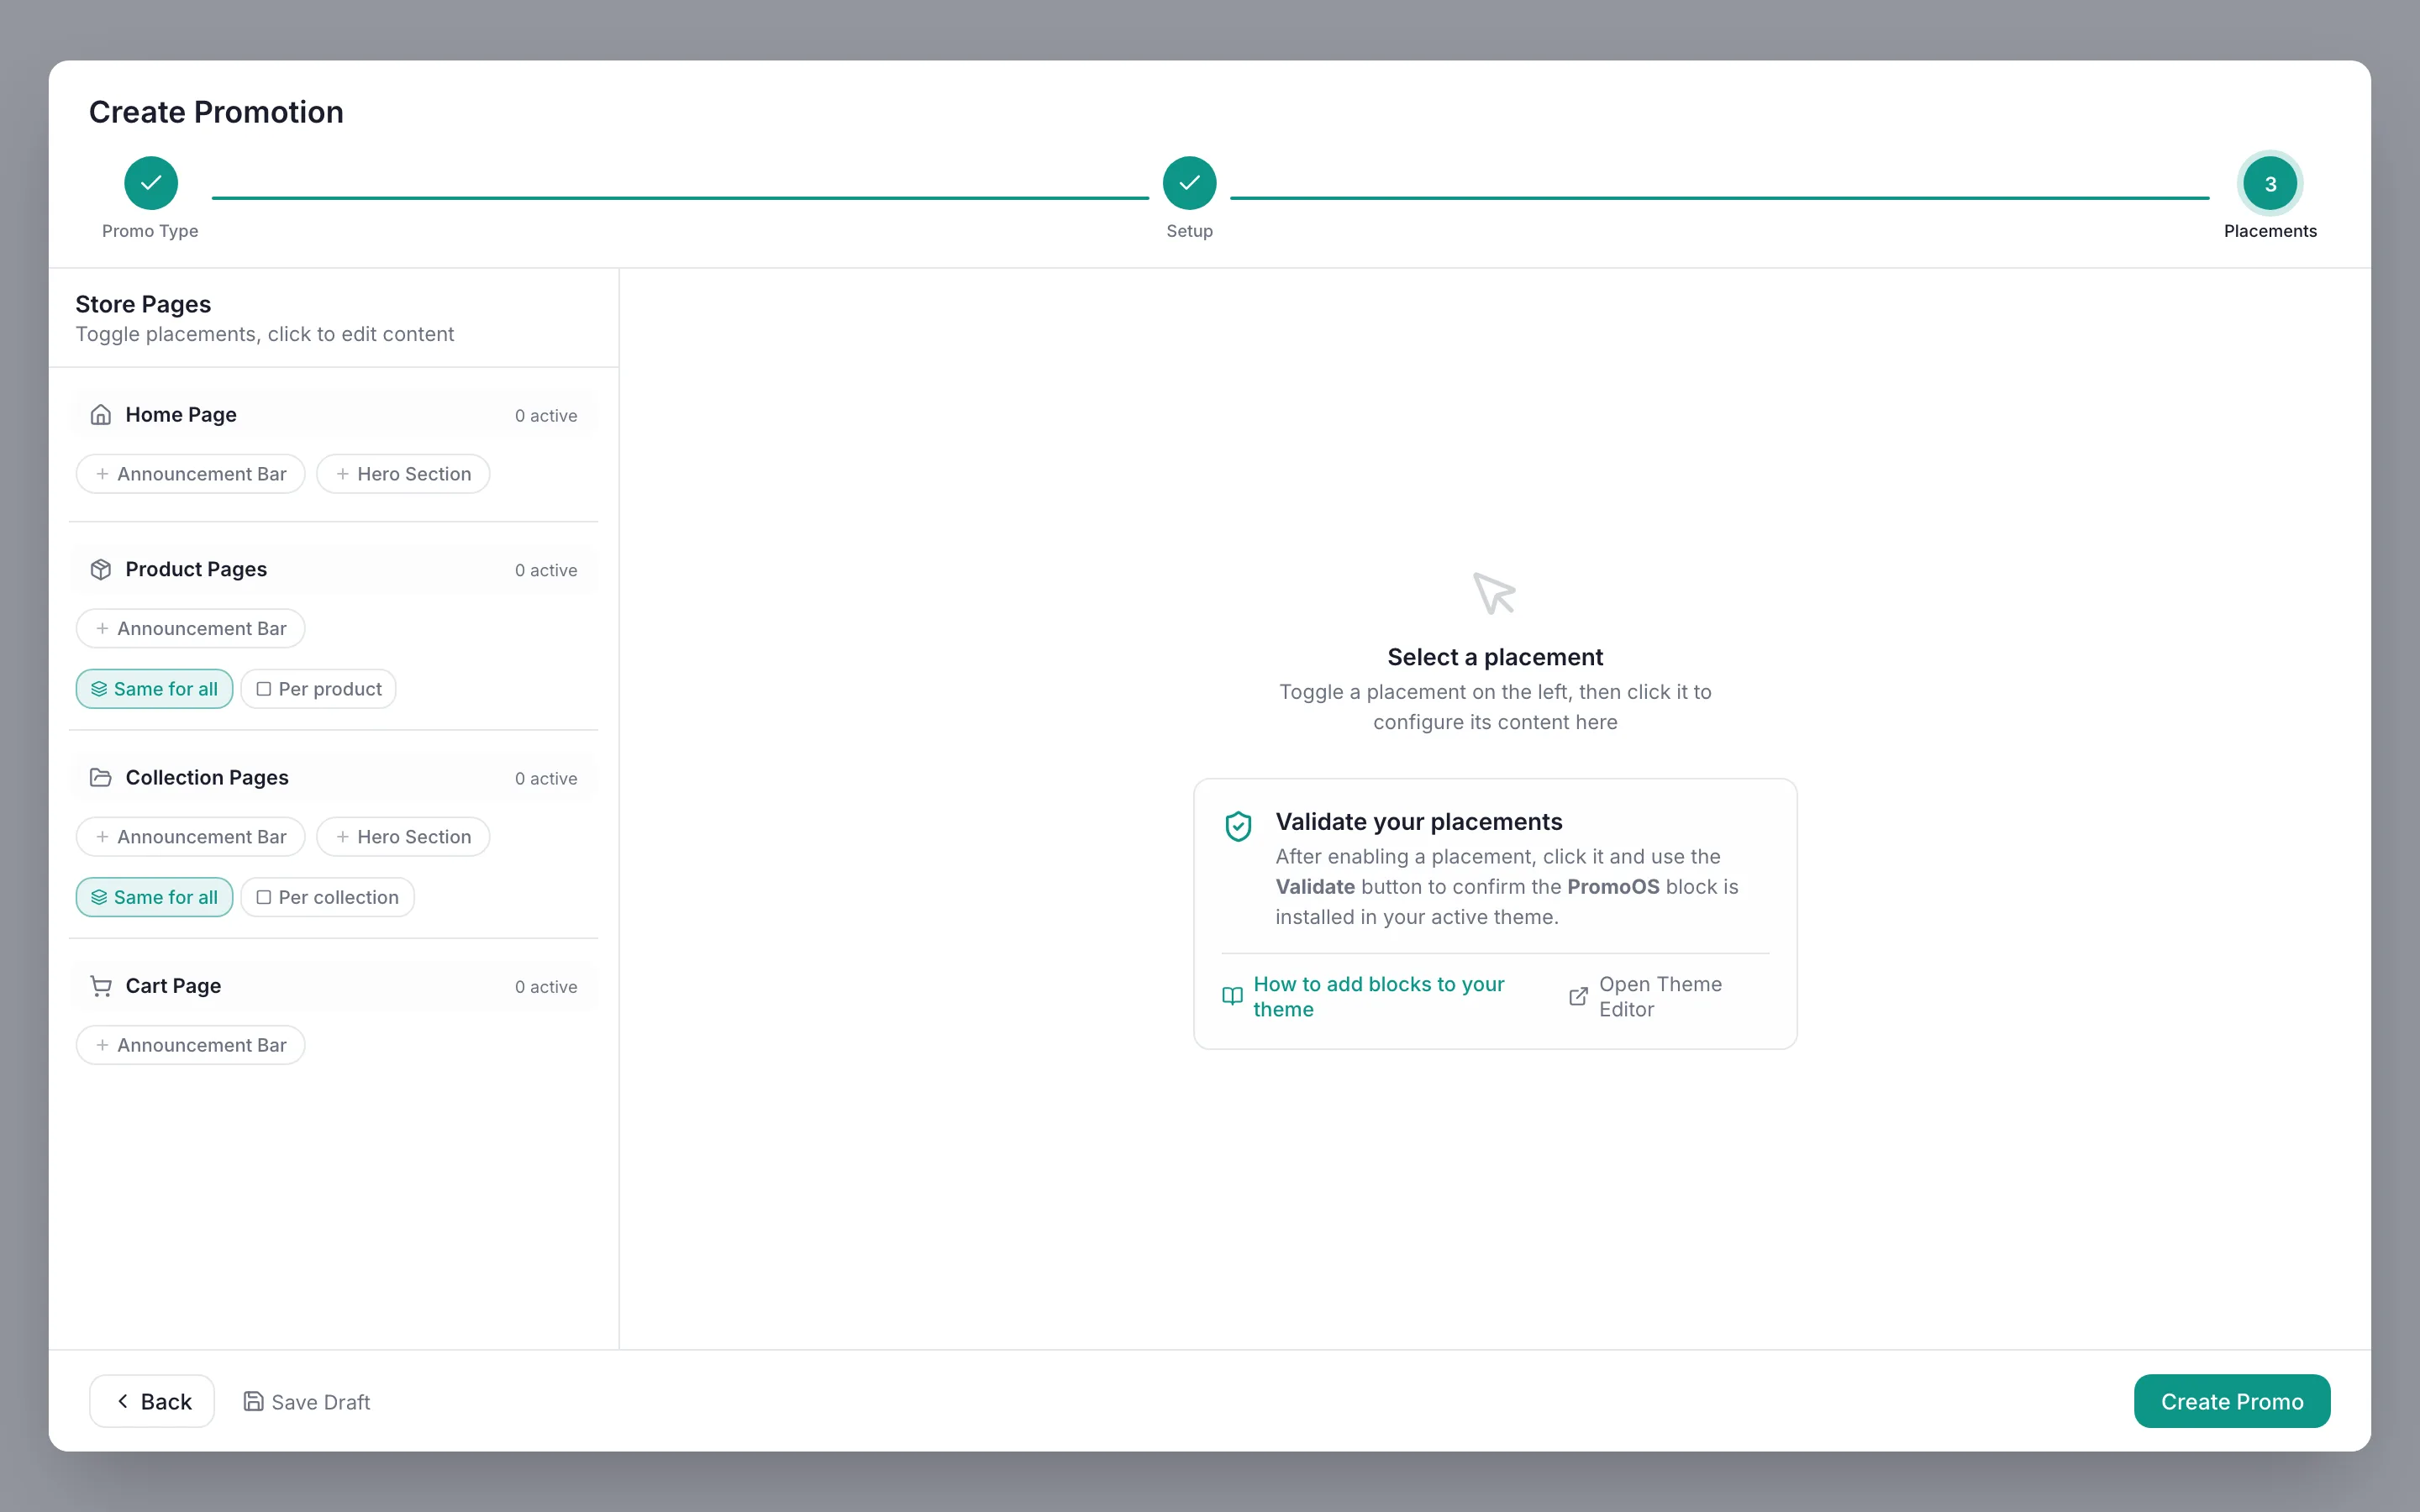Enable Home Page Announcement Bar placement
Image resolution: width=2420 pixels, height=1512 pixels.
tap(190, 474)
